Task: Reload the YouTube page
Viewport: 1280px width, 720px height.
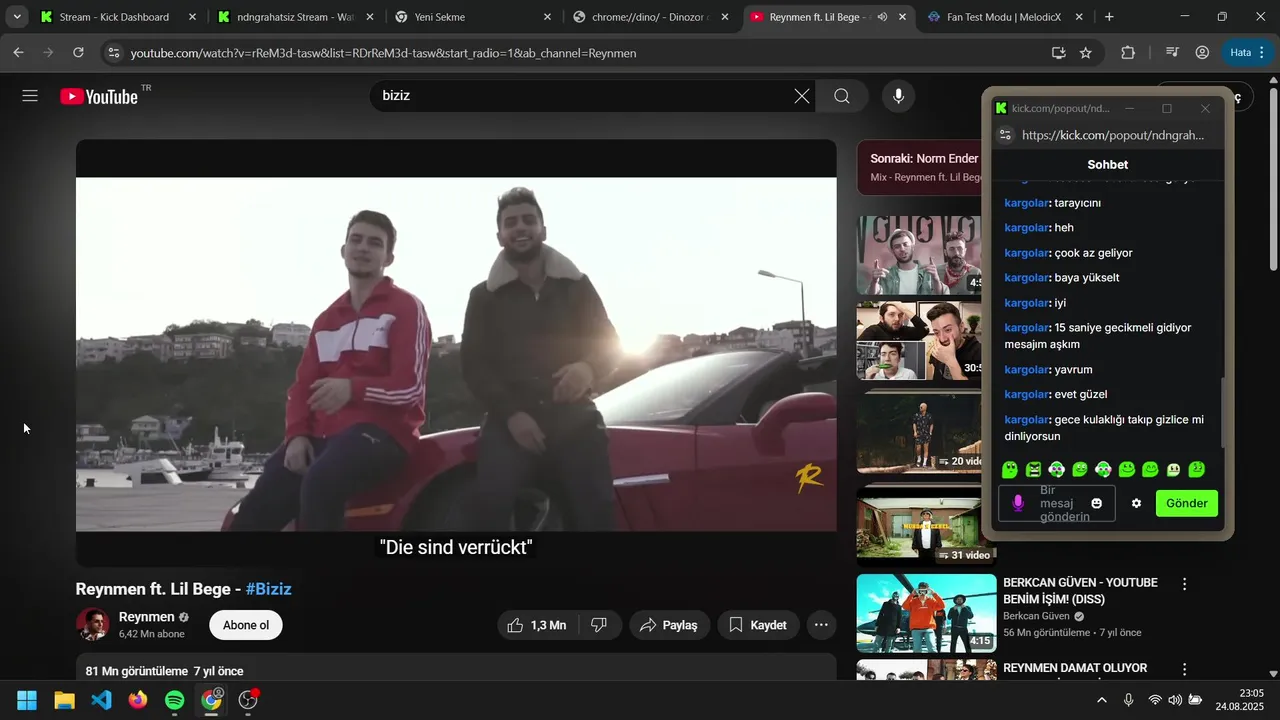Action: (x=78, y=52)
